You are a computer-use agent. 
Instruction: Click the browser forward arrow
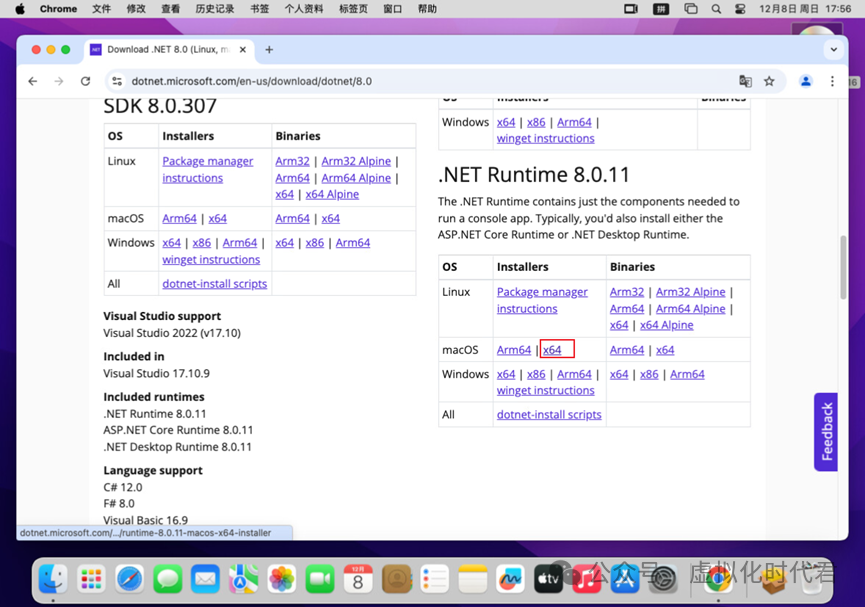tap(58, 81)
